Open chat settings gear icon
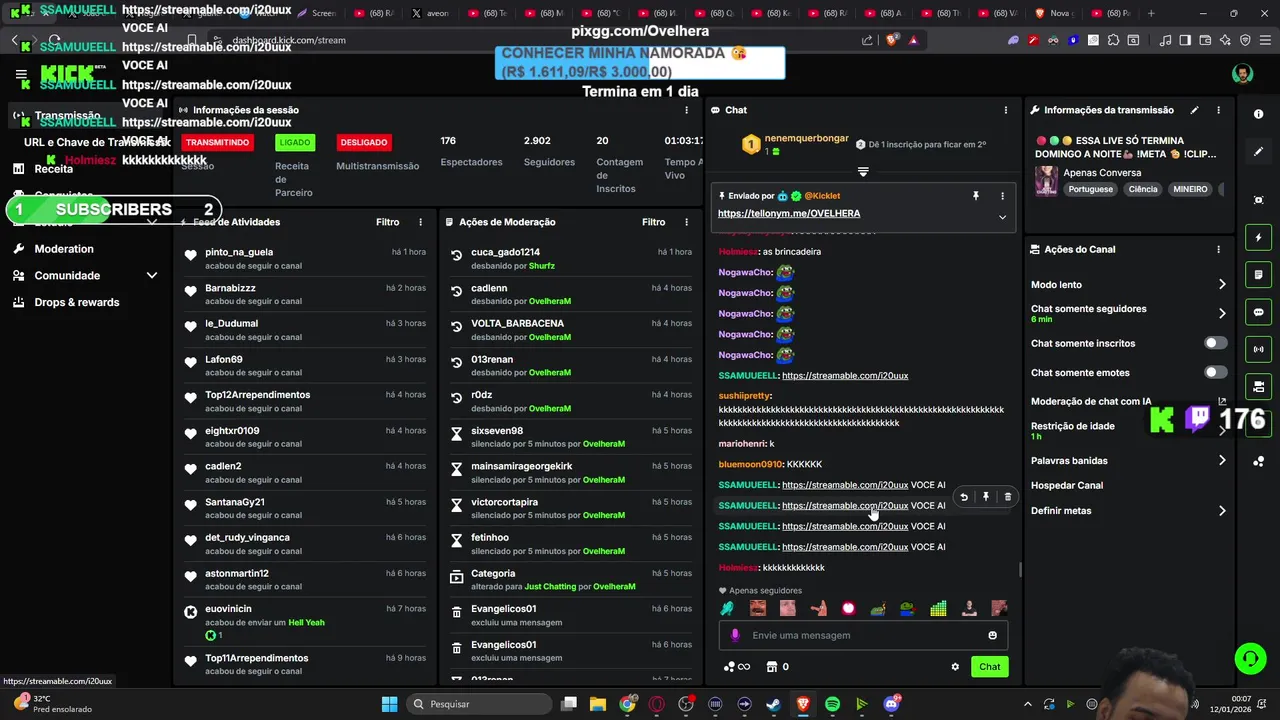Image resolution: width=1280 pixels, height=720 pixels. [x=955, y=667]
